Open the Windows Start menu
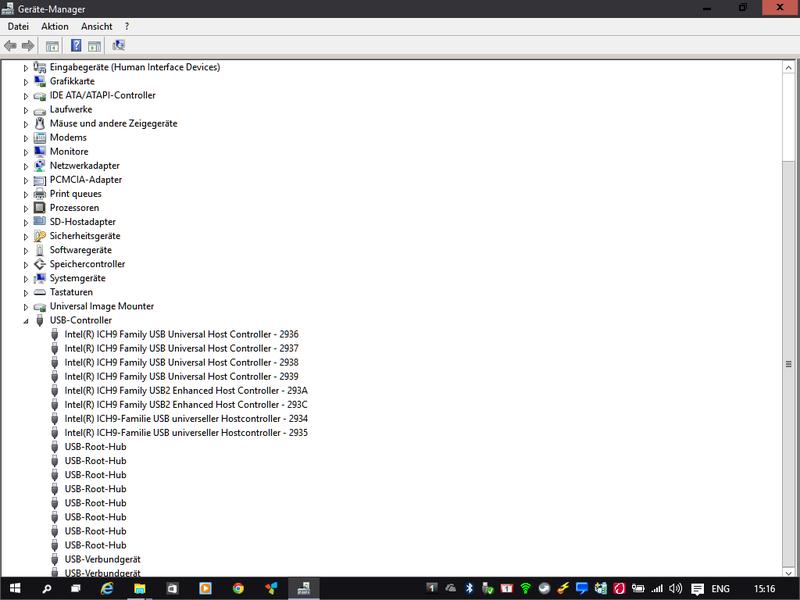The width and height of the screenshot is (800, 600). (x=15, y=588)
